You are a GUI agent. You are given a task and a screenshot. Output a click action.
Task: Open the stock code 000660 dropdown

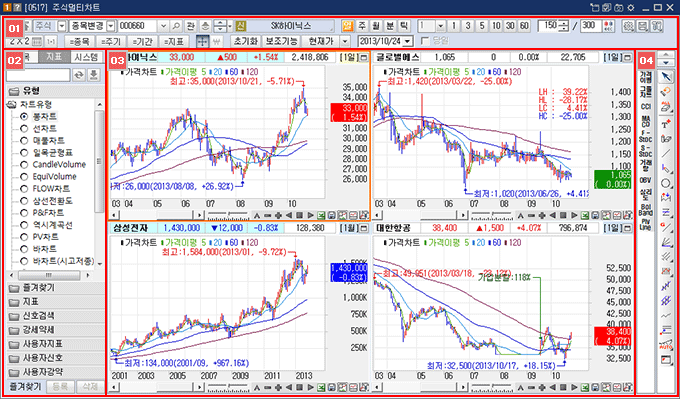163,26
